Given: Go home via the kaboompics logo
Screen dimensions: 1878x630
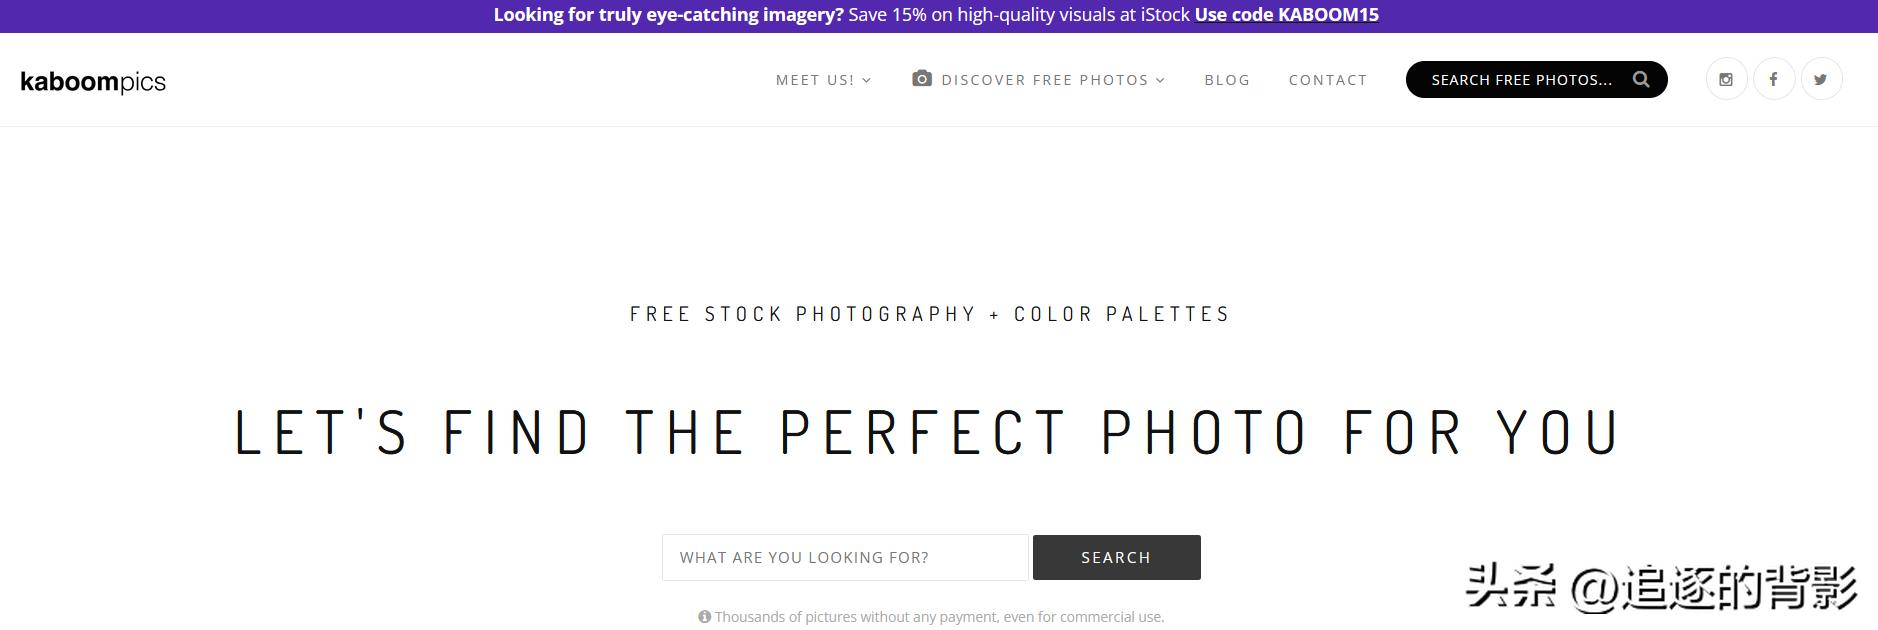Looking at the screenshot, I should (x=93, y=82).
